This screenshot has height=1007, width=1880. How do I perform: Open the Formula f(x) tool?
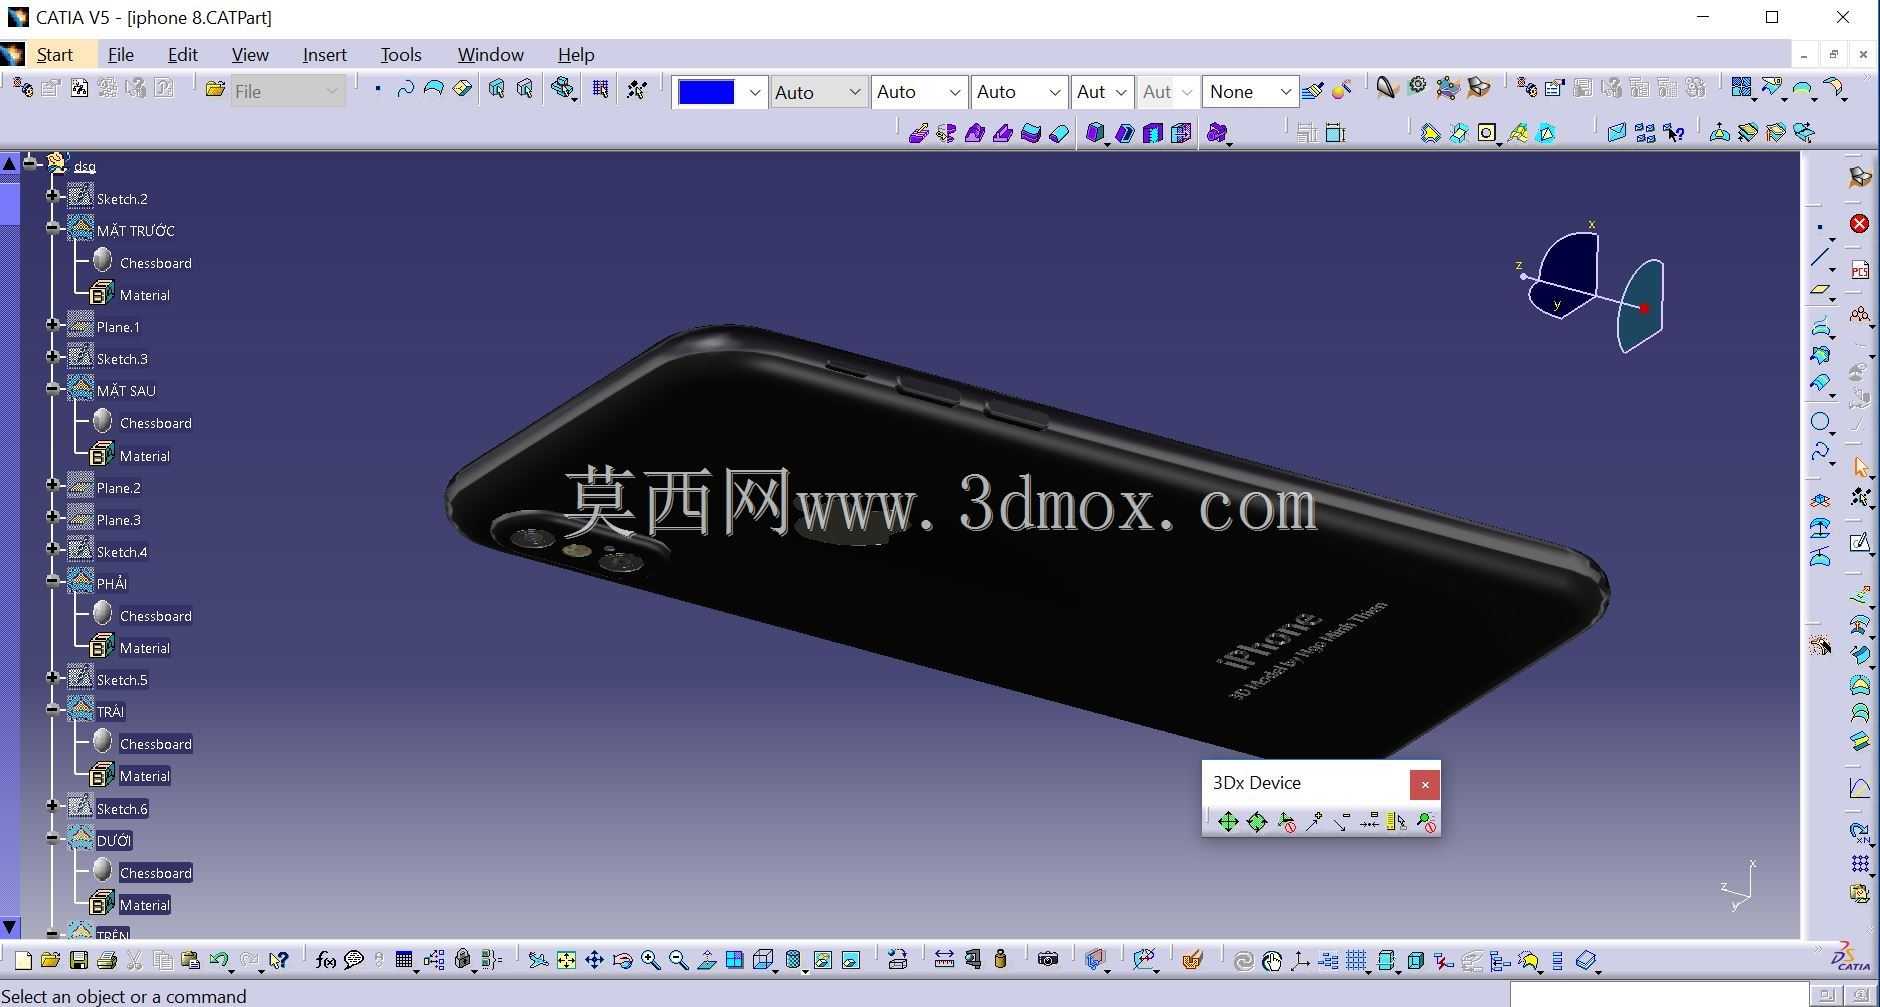click(x=325, y=960)
